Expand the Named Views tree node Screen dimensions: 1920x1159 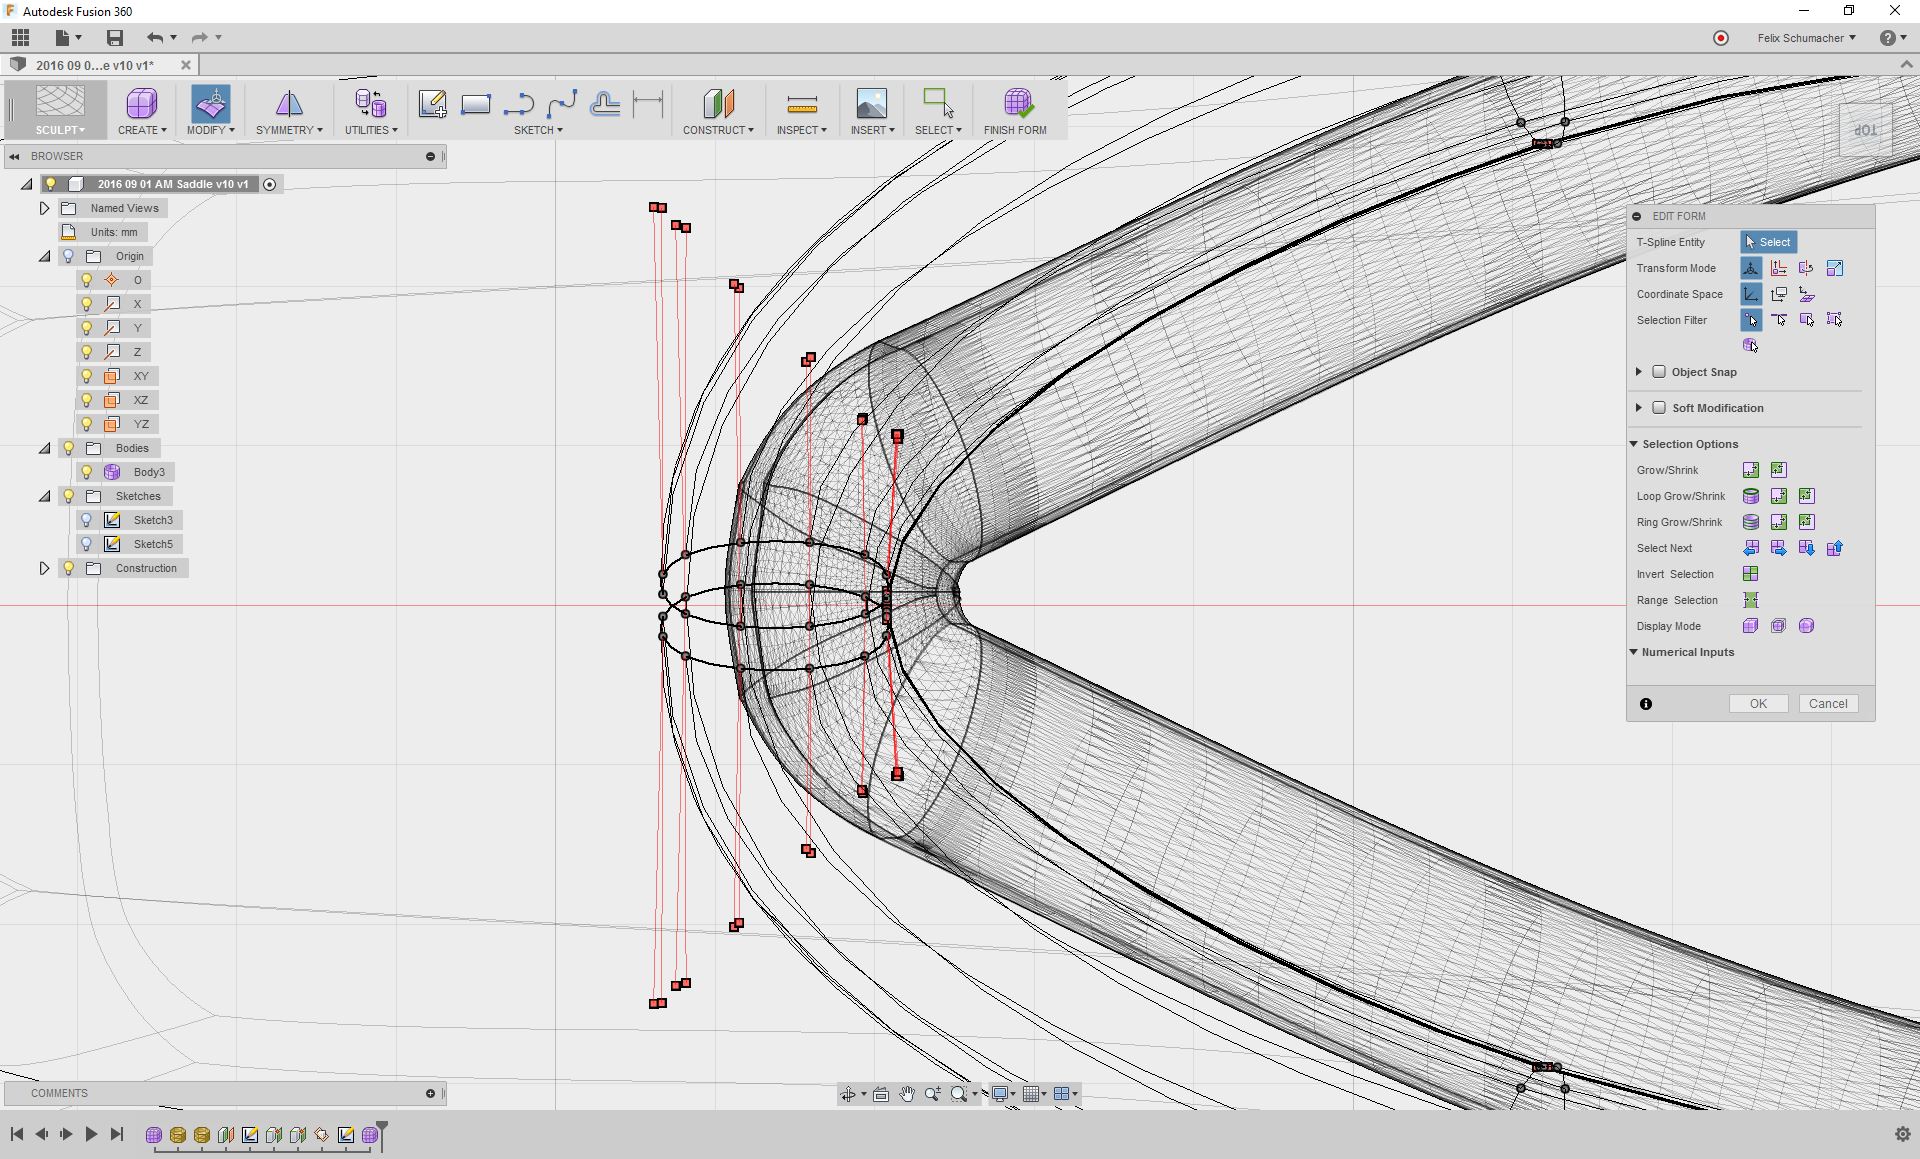coord(43,207)
